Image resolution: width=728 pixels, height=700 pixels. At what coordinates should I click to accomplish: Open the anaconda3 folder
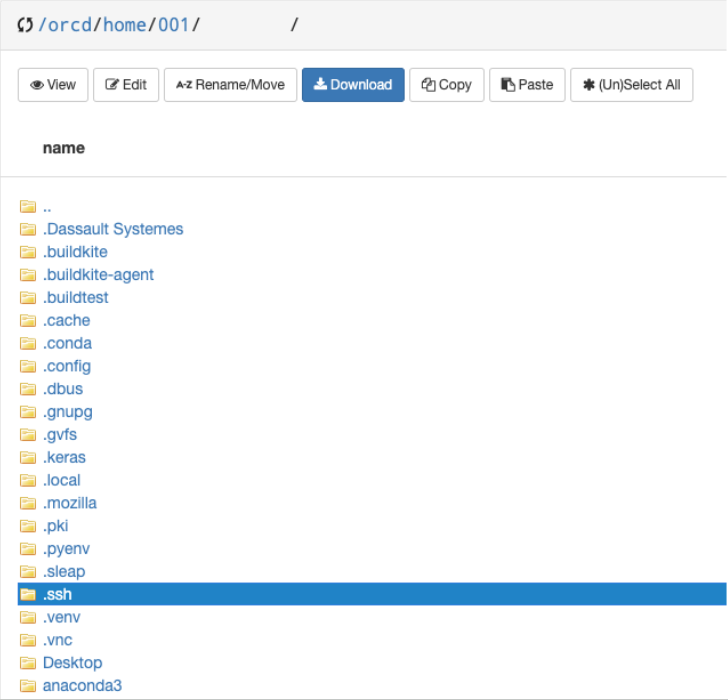pyautogui.click(x=82, y=686)
